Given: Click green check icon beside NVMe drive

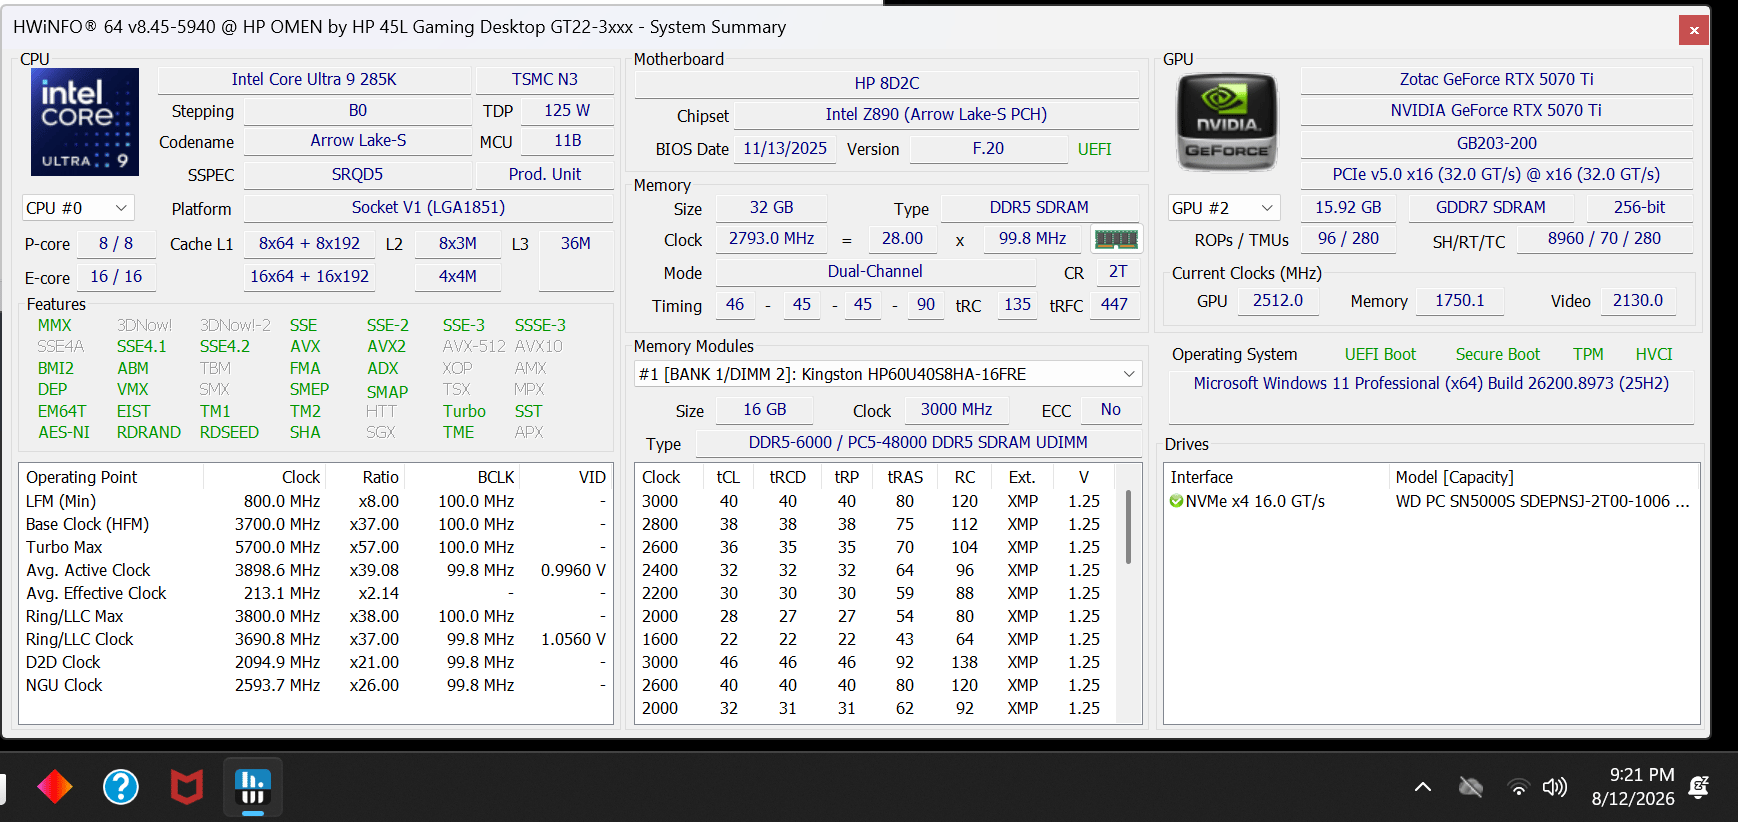Looking at the screenshot, I should (1176, 501).
